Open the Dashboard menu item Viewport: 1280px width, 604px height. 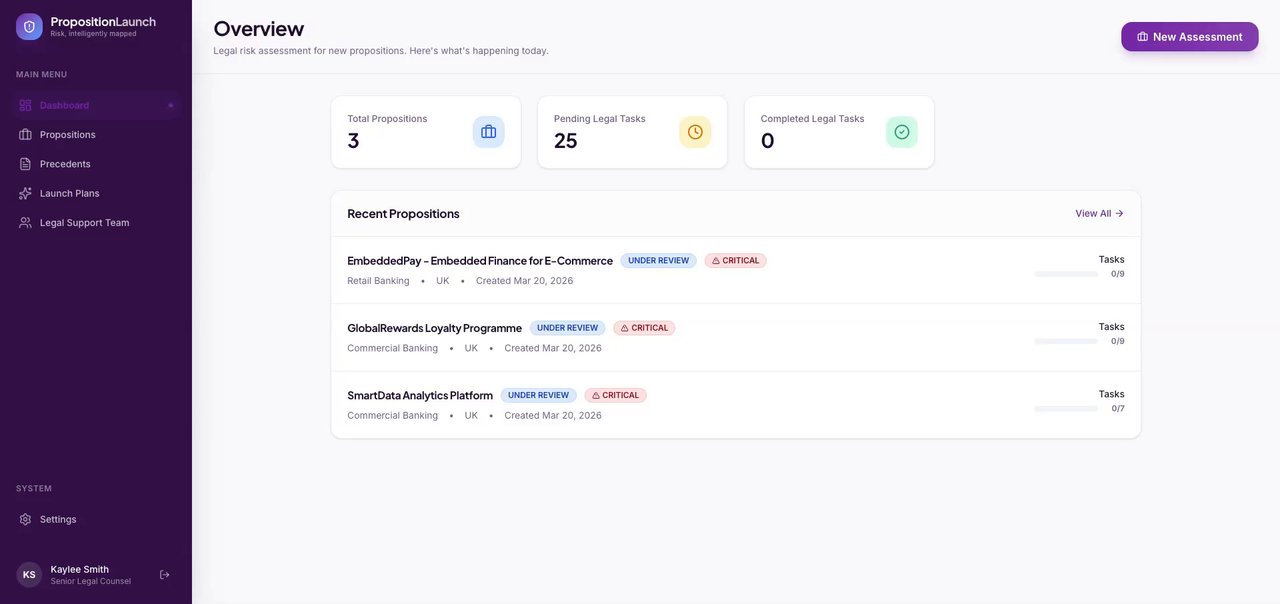click(64, 105)
